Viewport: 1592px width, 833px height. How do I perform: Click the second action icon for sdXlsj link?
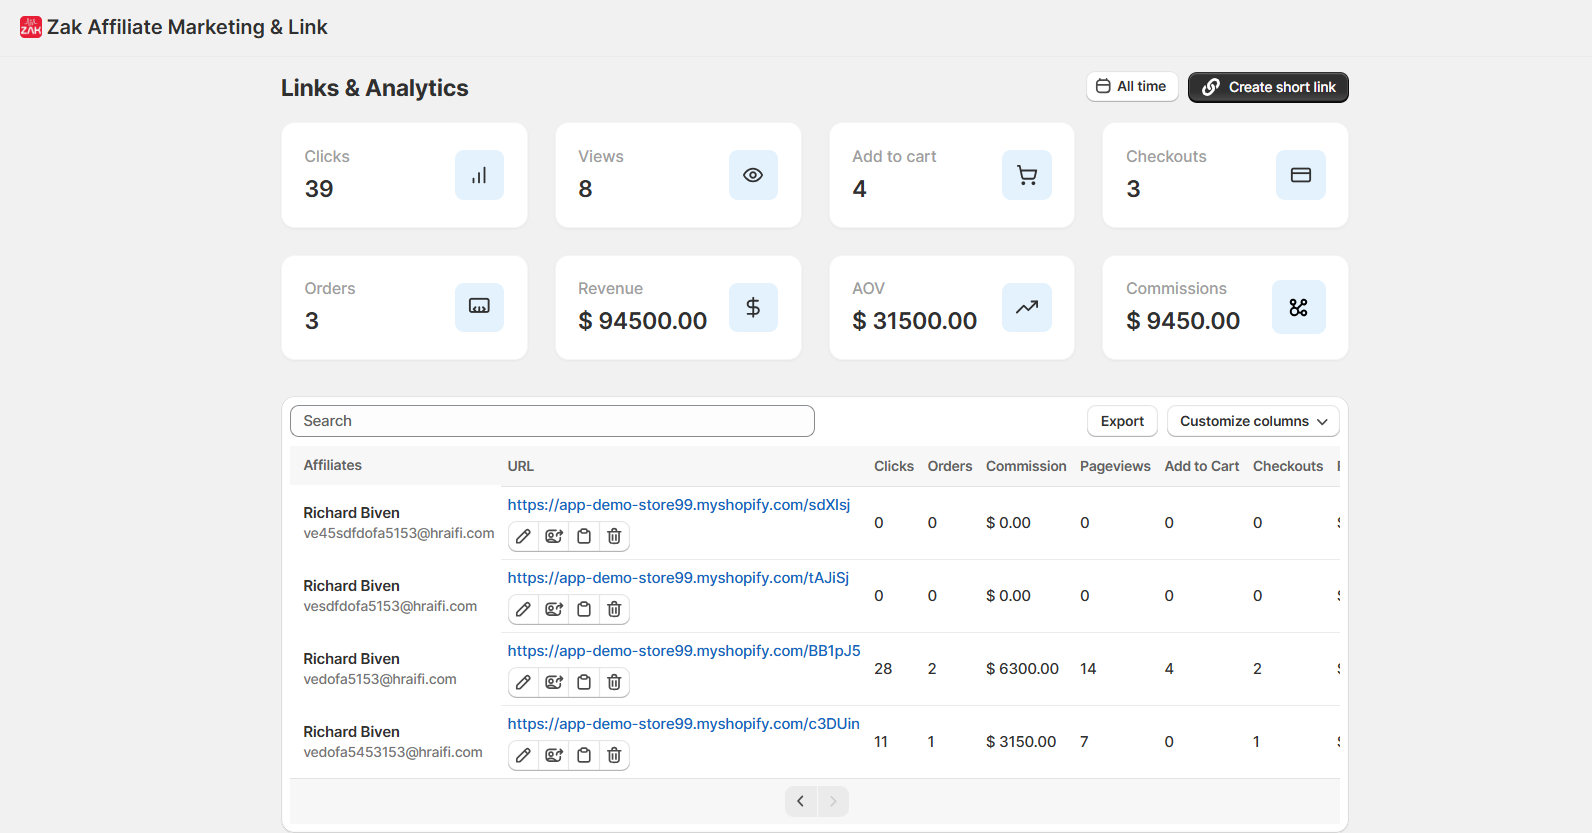[x=554, y=536]
